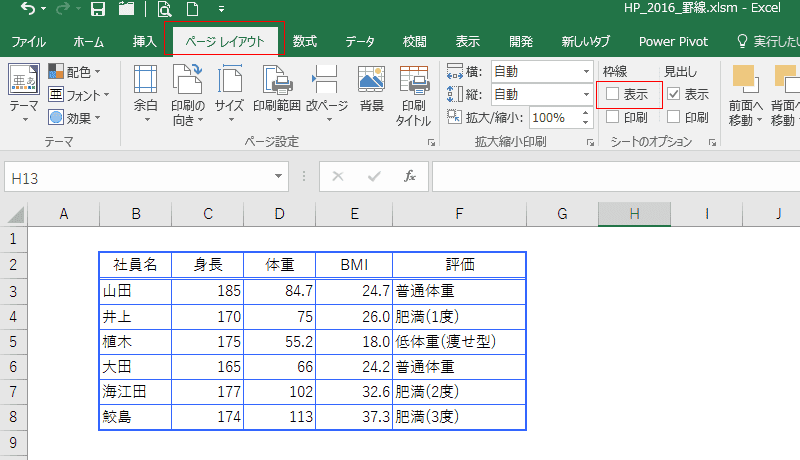Viewport: 800px width, 460px height.
Task: Toggle 枠線 印刷 (Gridlines Print) checkbox
Action: tap(613, 117)
